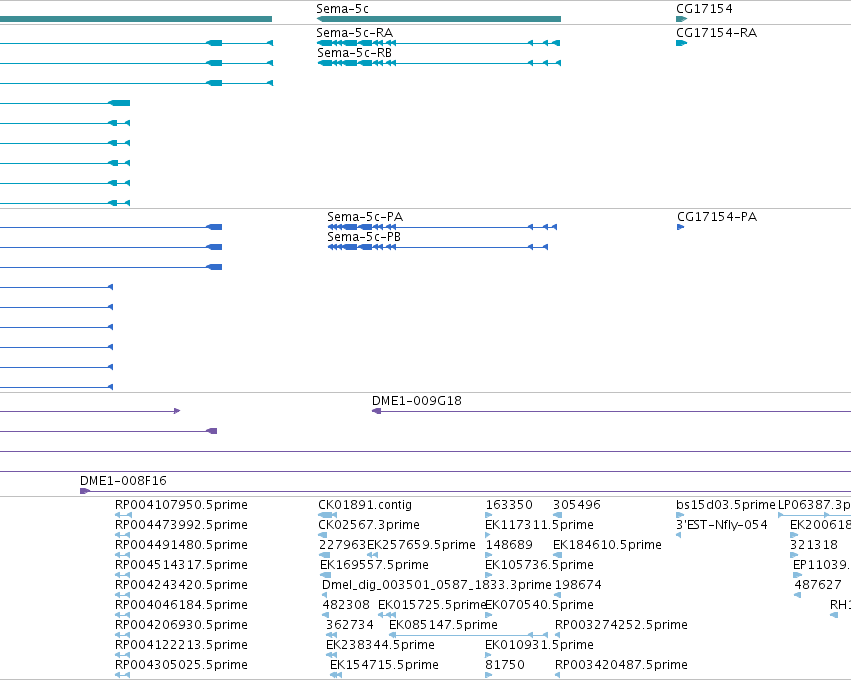Image resolution: width=851 pixels, height=680 pixels.
Task: Click the EK070540.5prime label
Action: point(539,605)
